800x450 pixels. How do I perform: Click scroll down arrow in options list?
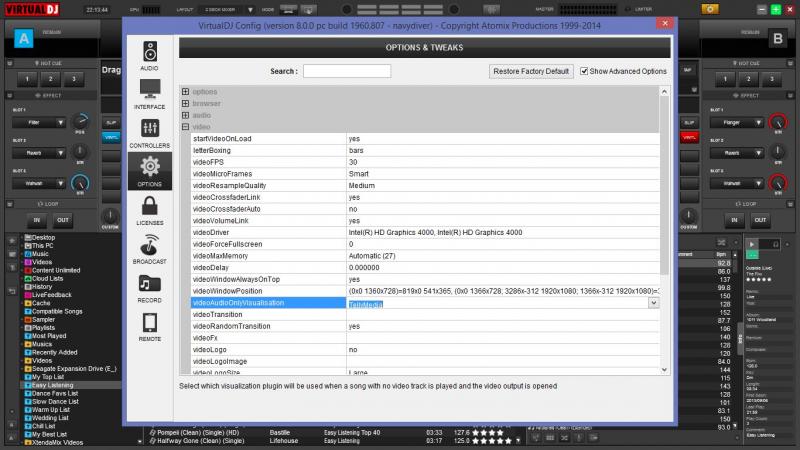664,370
